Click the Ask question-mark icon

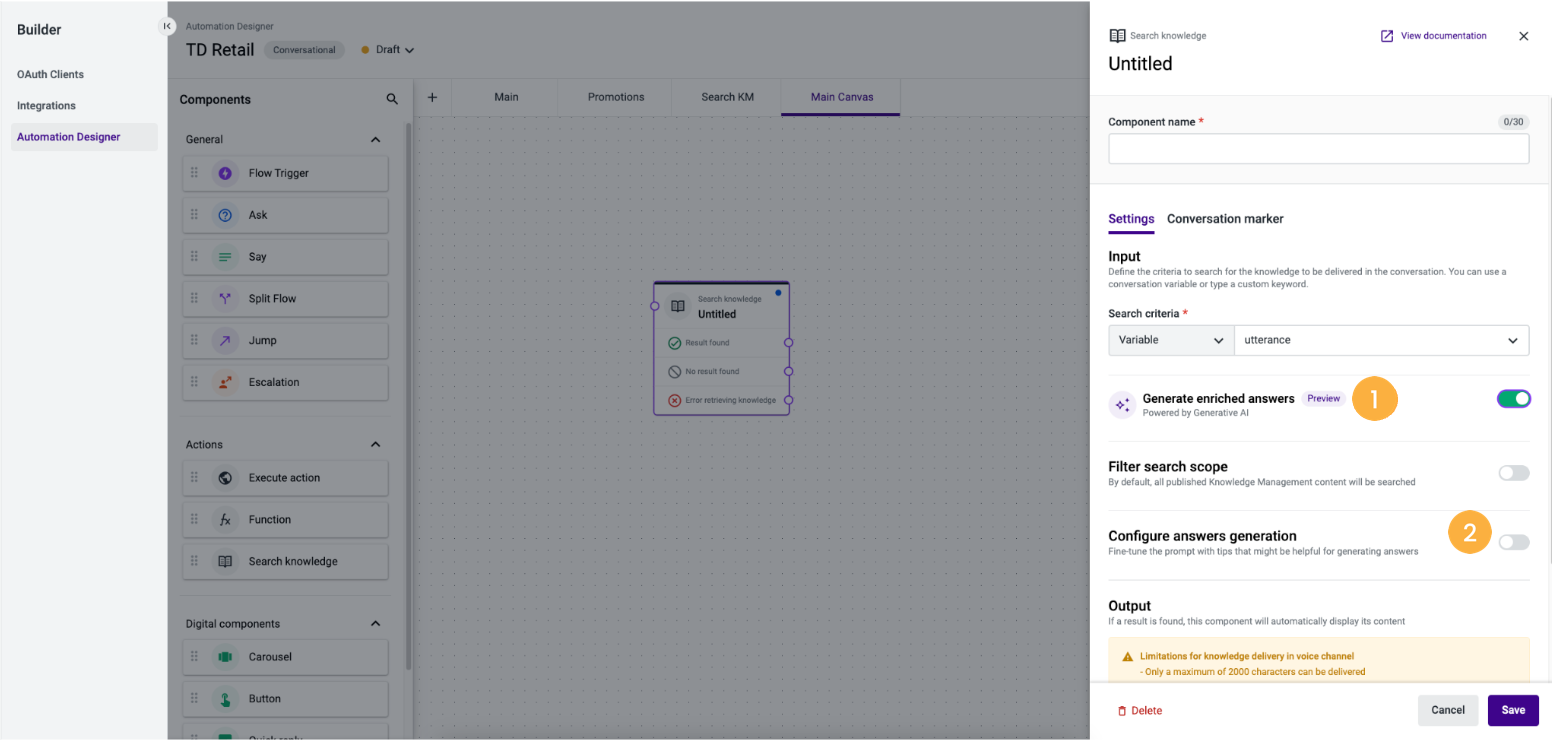[x=225, y=215]
